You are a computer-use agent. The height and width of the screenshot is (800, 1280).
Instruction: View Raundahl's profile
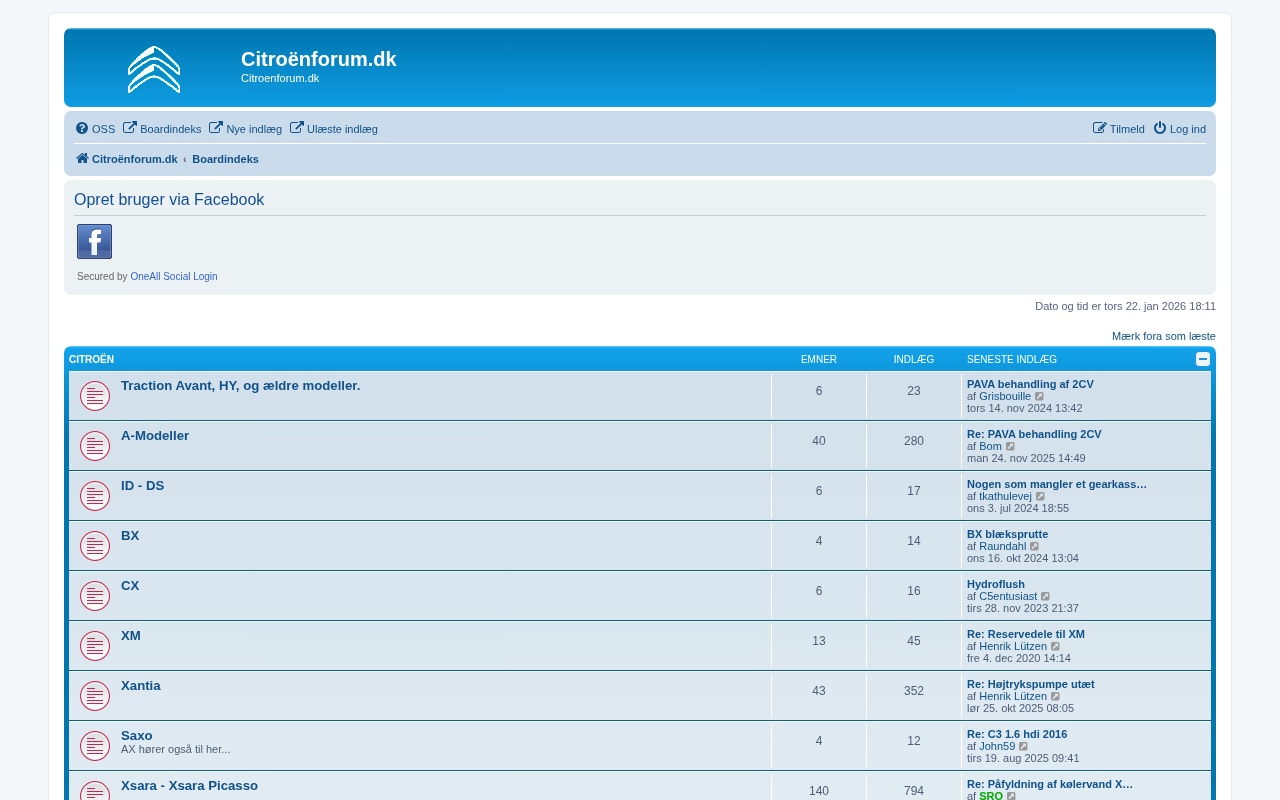1002,546
